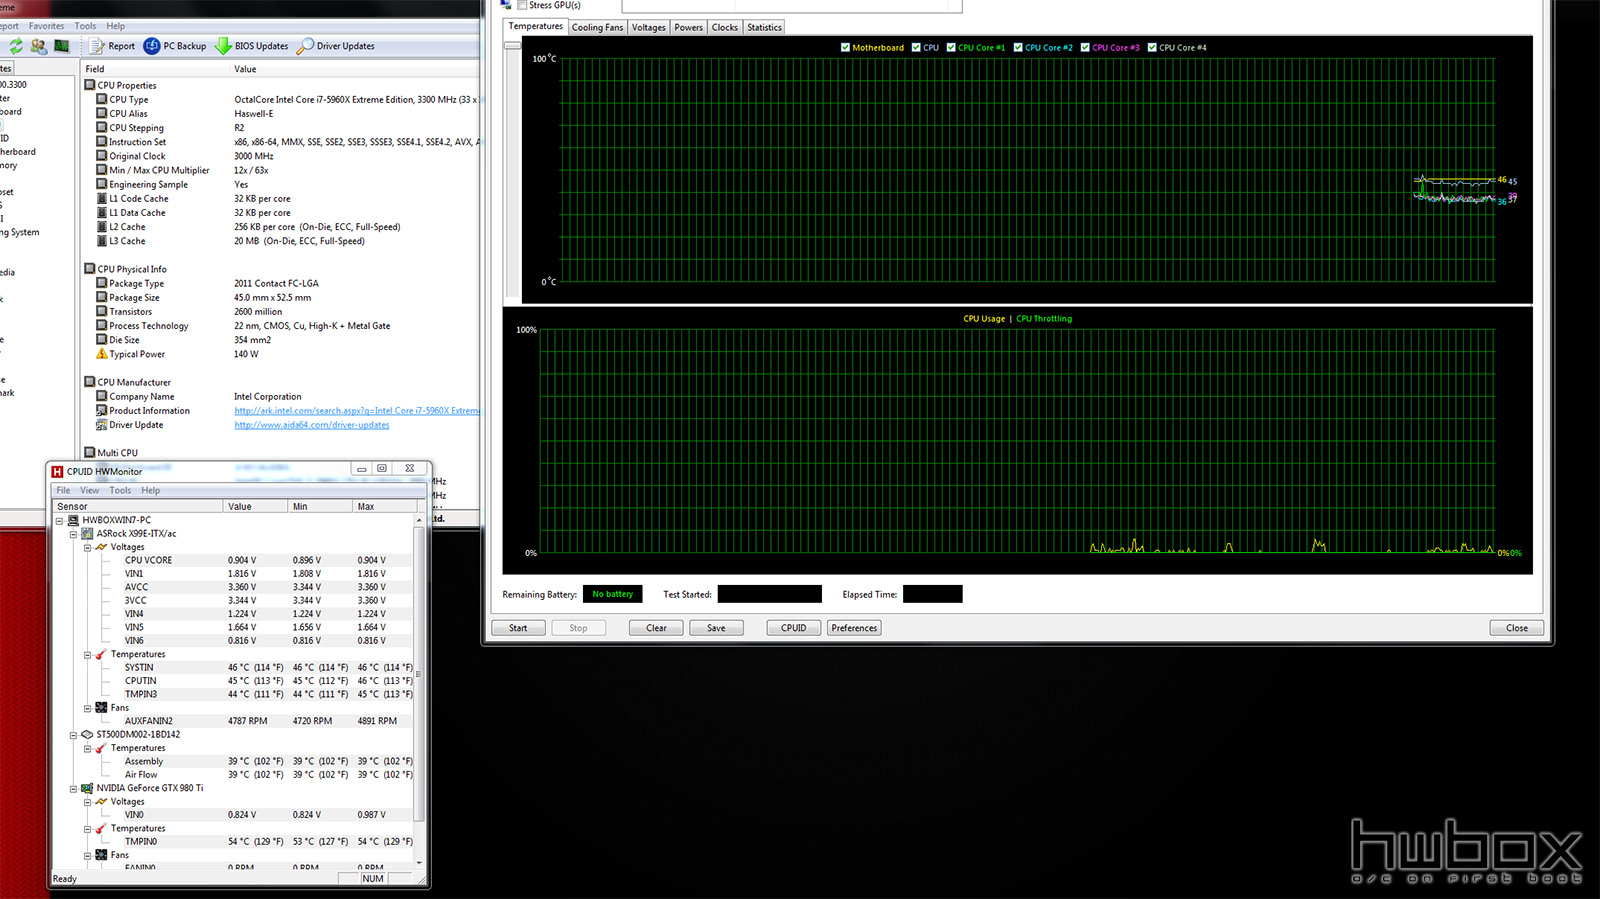
Task: Collapse the ST500DM002-1BD142 node
Action: tap(73, 735)
